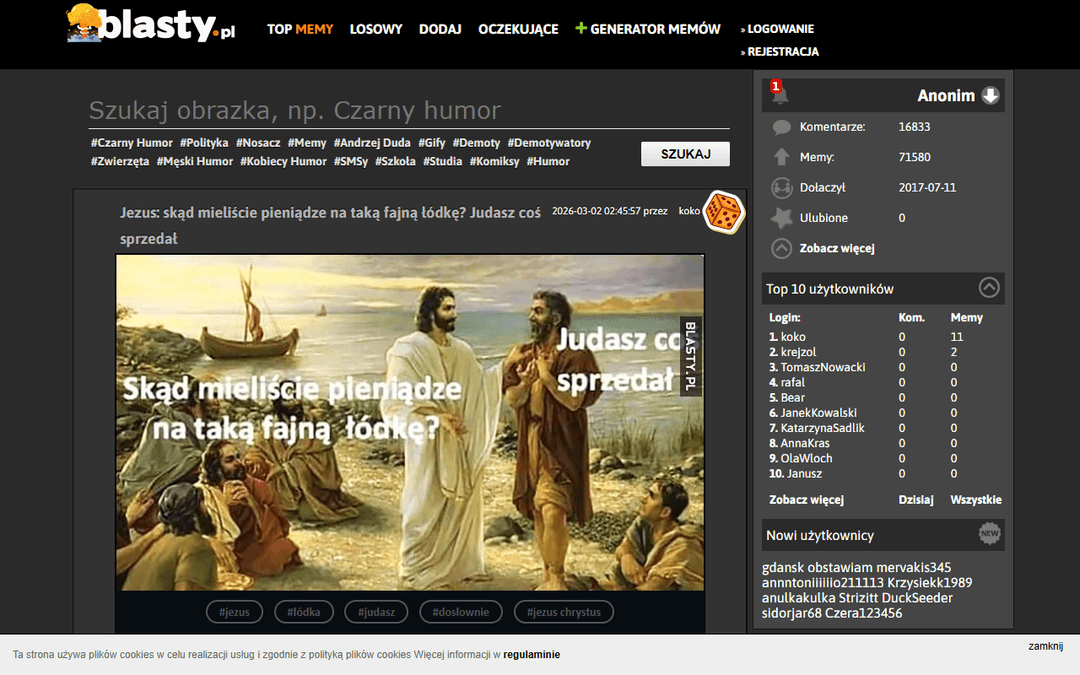The image size is (1080, 675).
Task: Open user rafal in Top 10 list
Action: pos(793,382)
